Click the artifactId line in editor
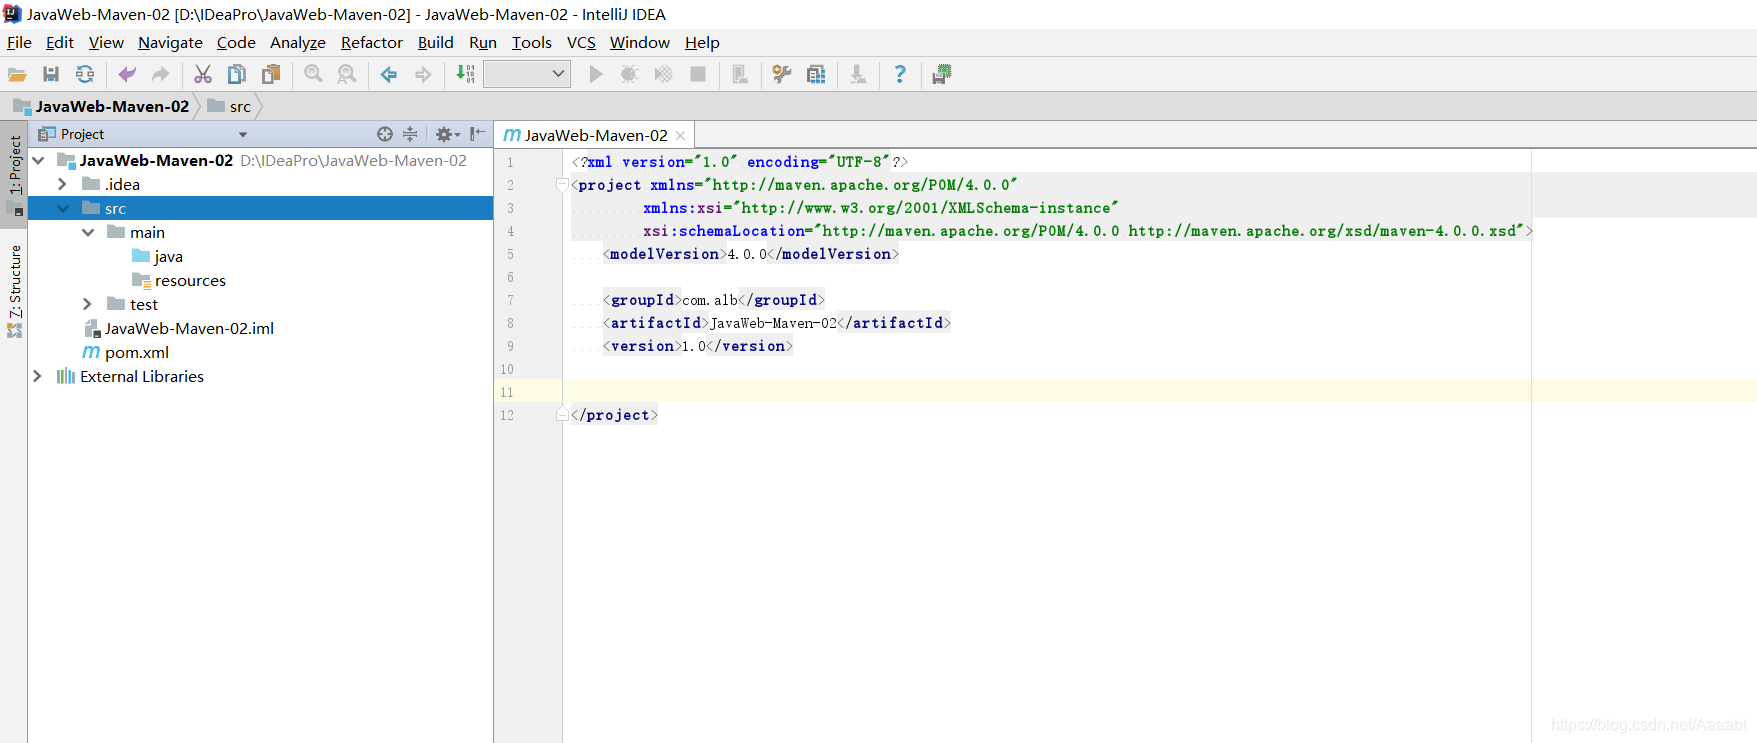 click(x=777, y=323)
